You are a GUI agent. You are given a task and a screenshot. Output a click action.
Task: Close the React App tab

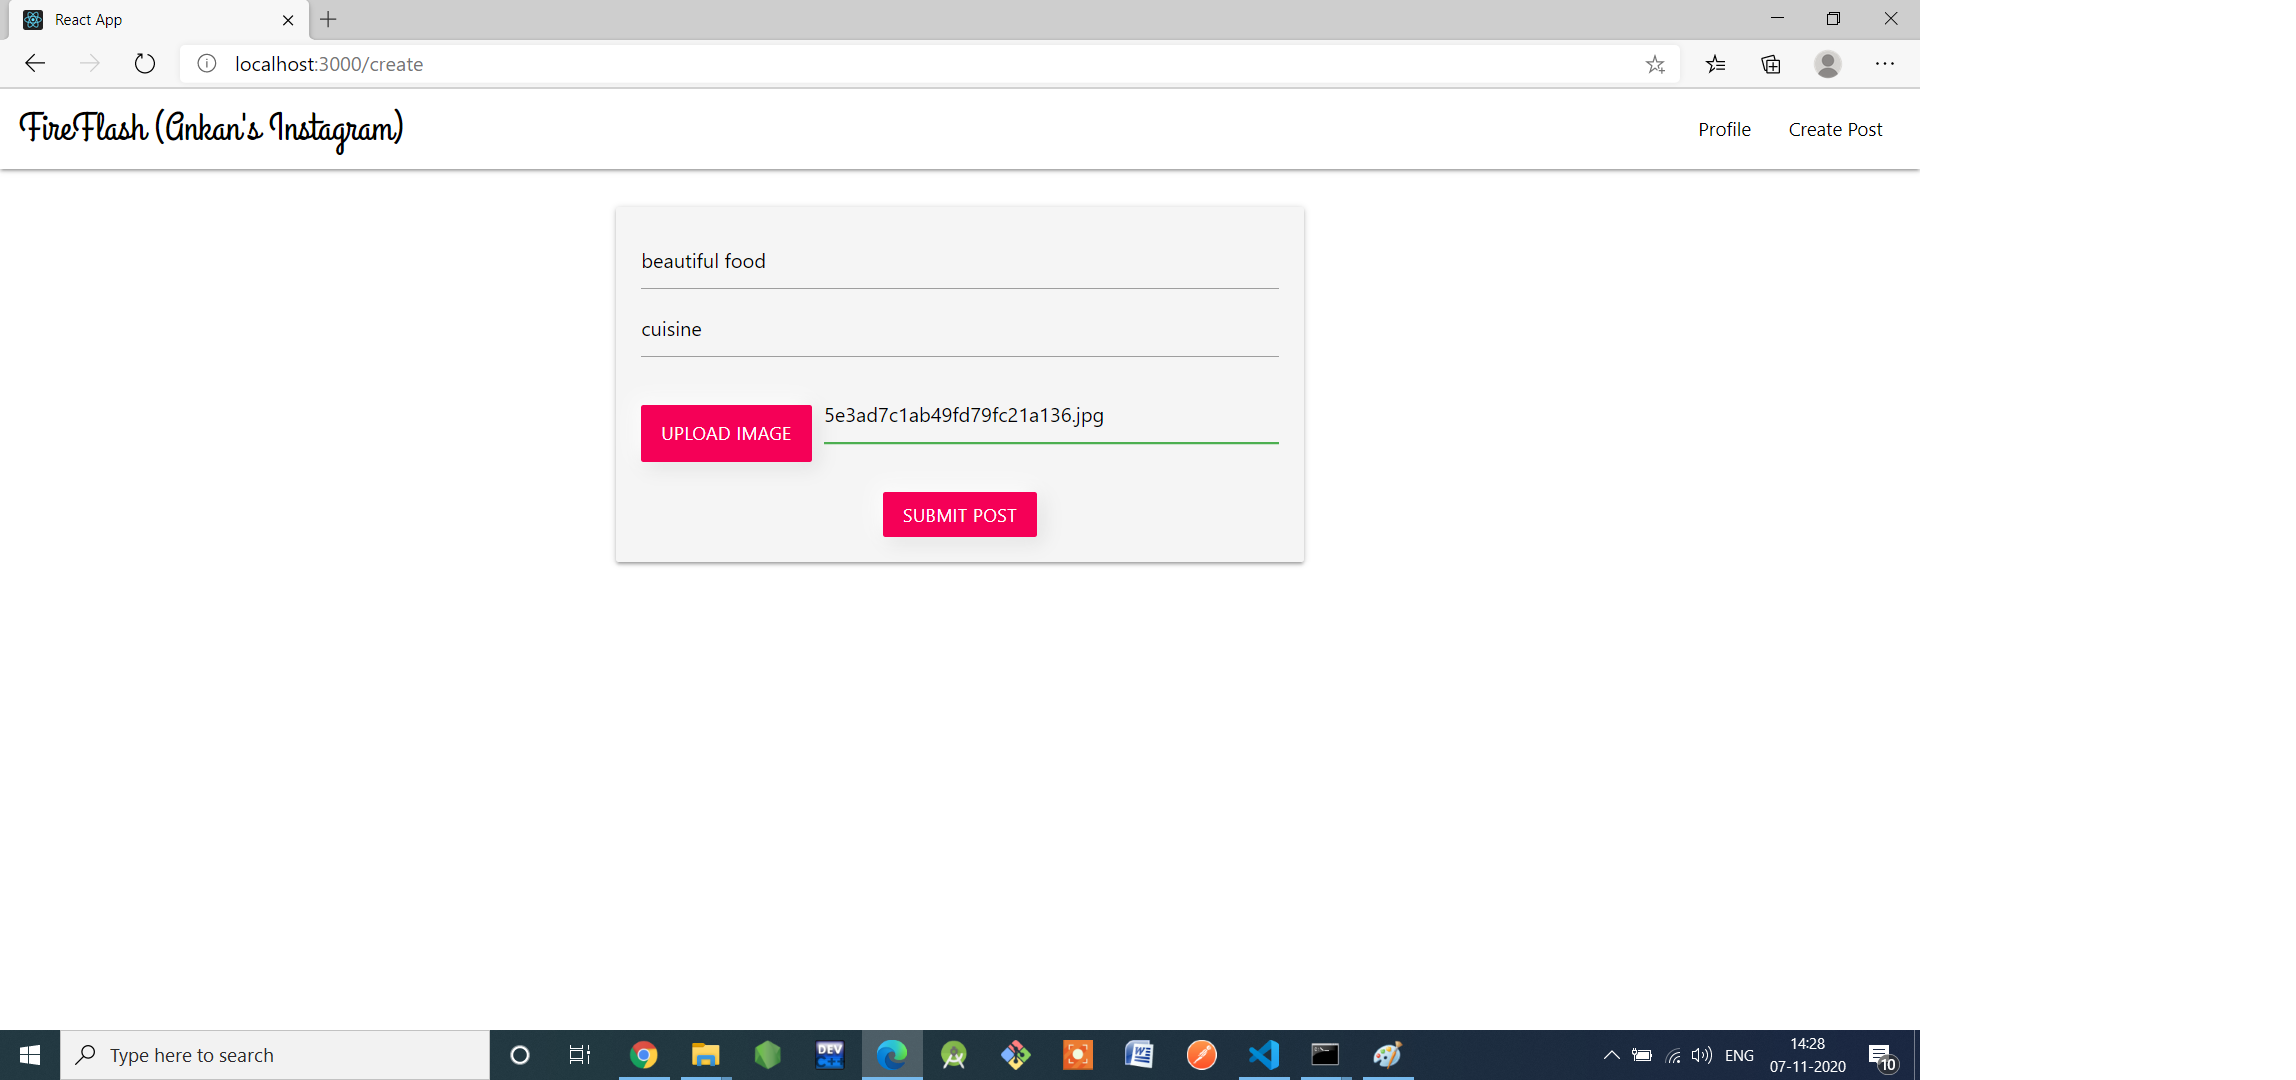(x=288, y=20)
